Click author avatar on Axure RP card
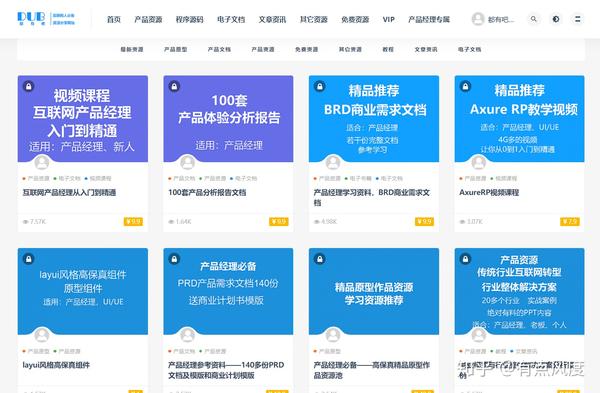Screen dimensions: 600x393 [478, 162]
